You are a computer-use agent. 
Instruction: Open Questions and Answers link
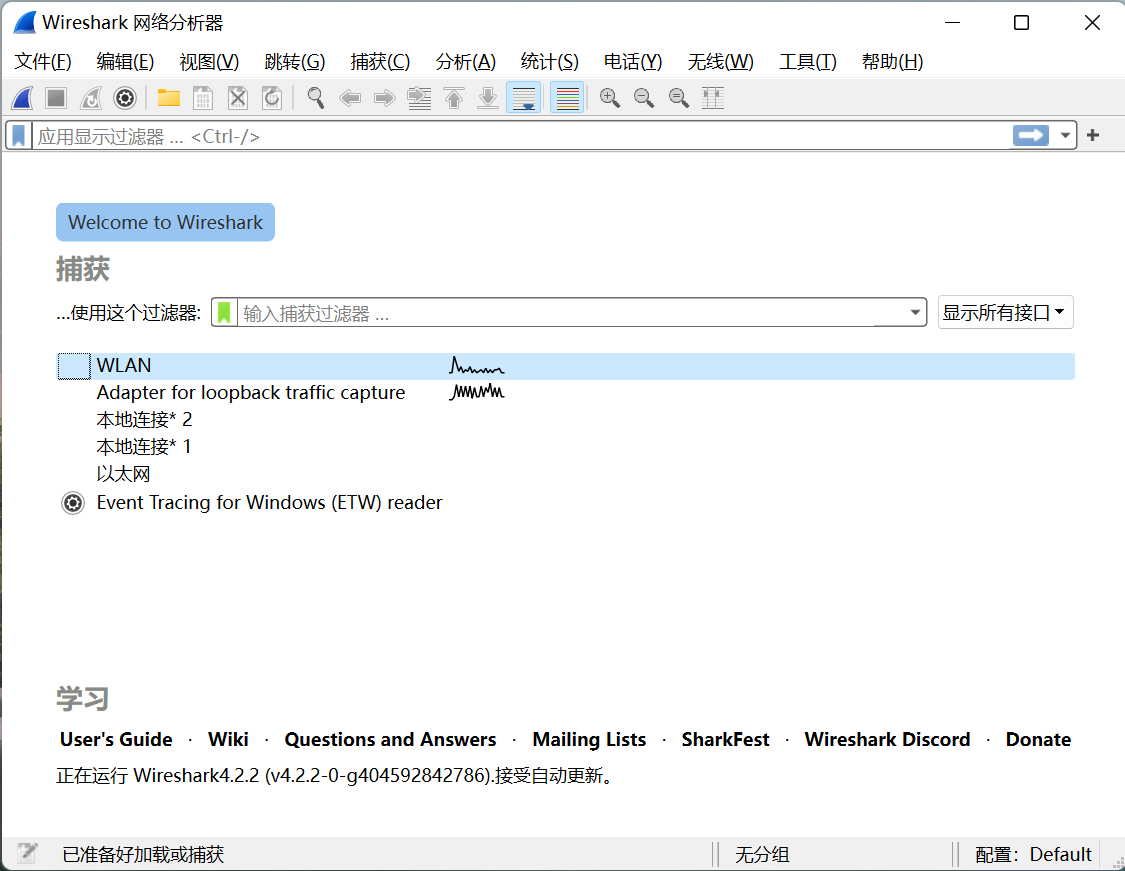(390, 739)
